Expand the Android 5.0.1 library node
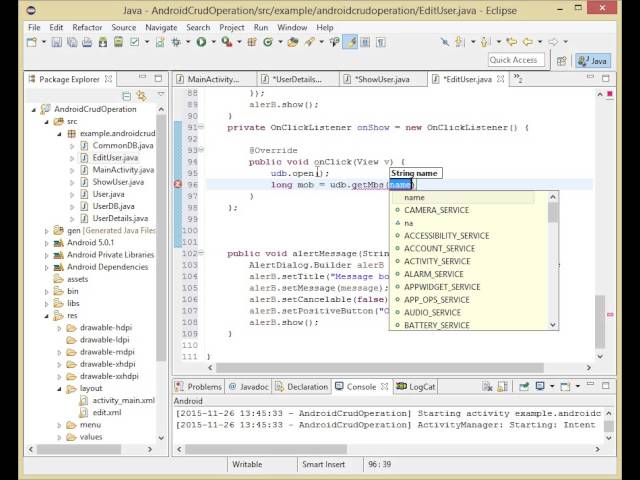 pos(47,243)
